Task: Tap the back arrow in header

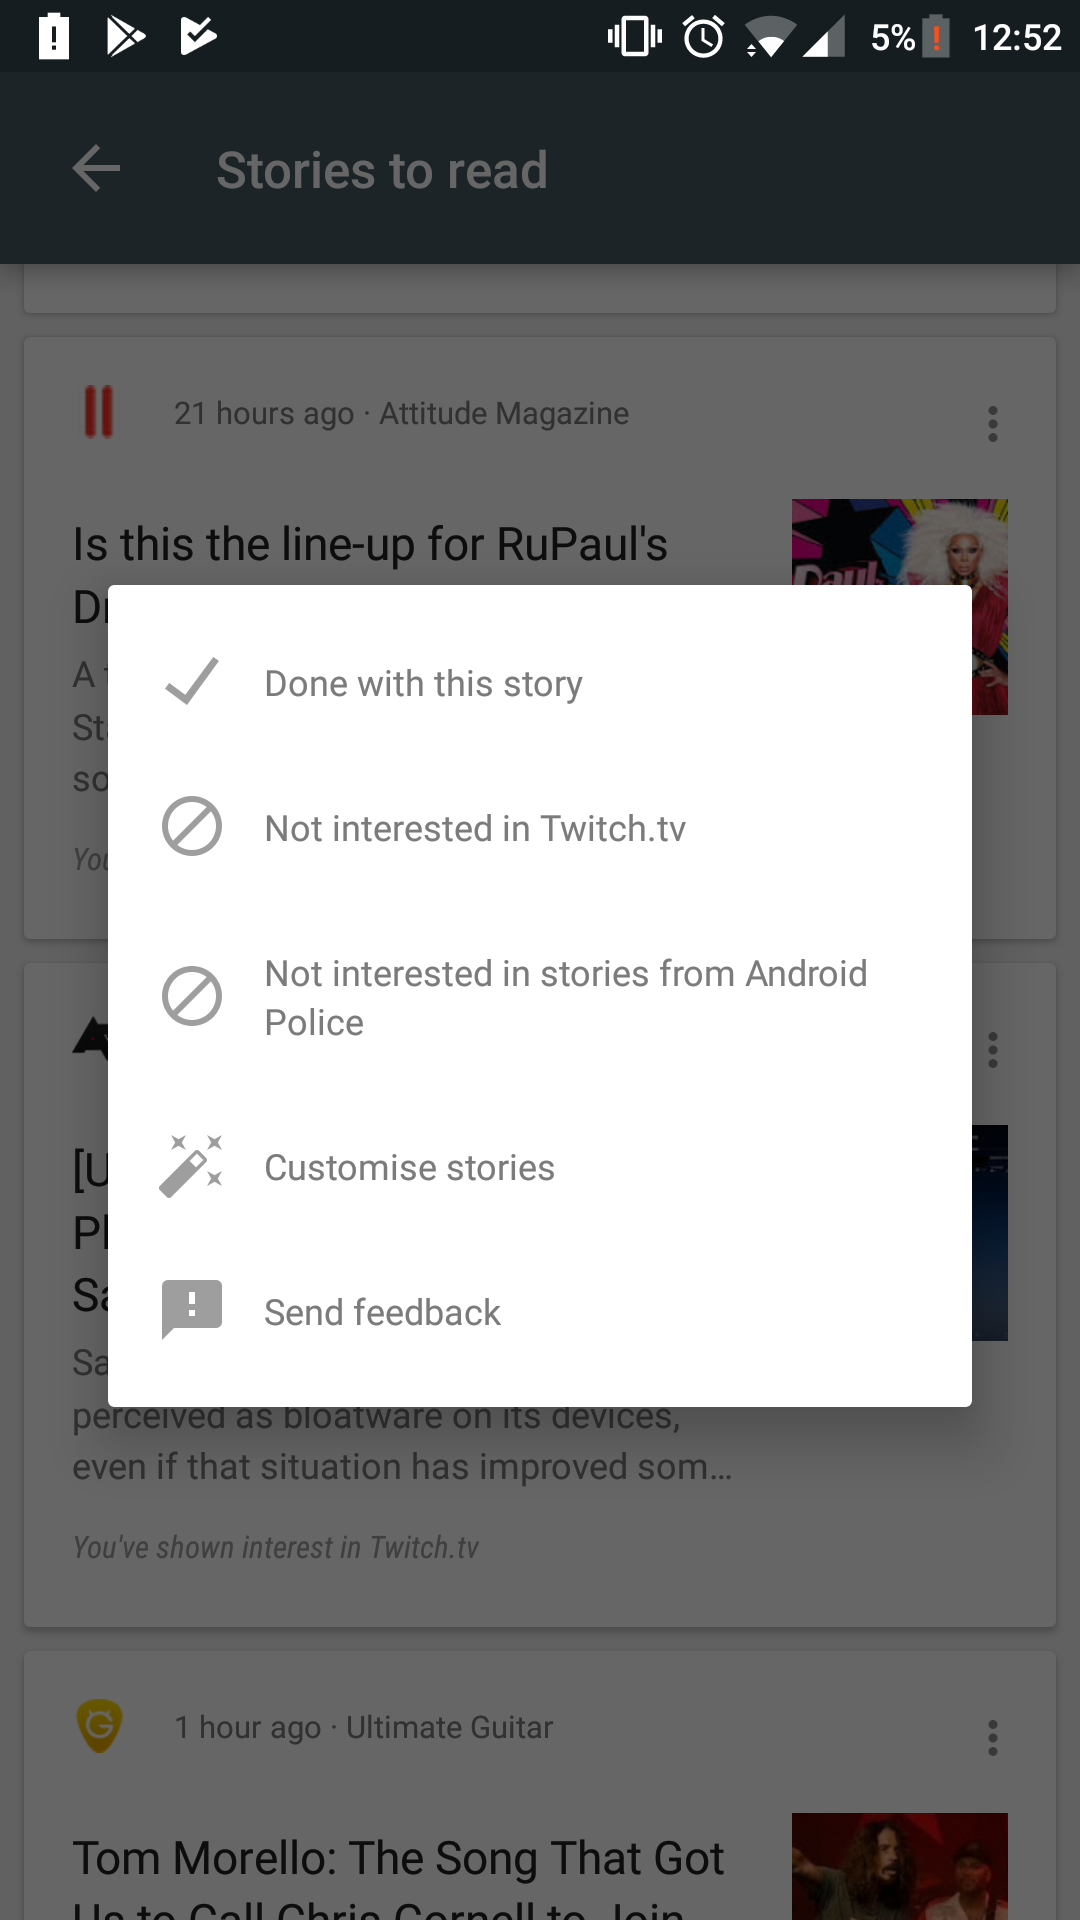Action: (97, 168)
